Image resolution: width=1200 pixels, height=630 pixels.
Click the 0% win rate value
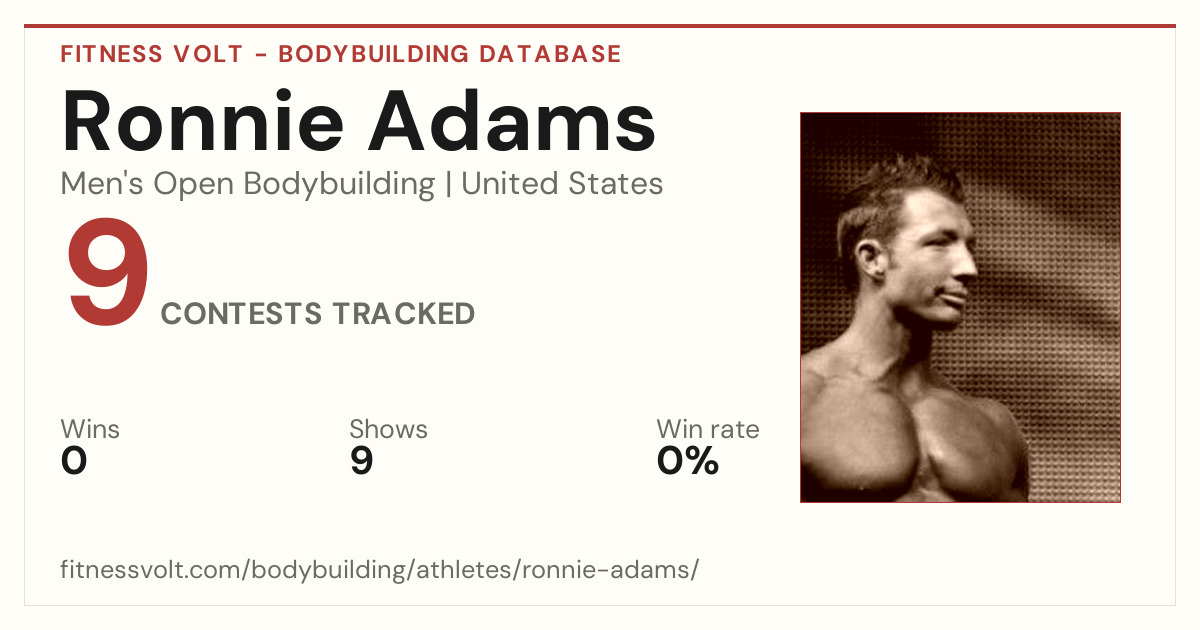point(688,461)
